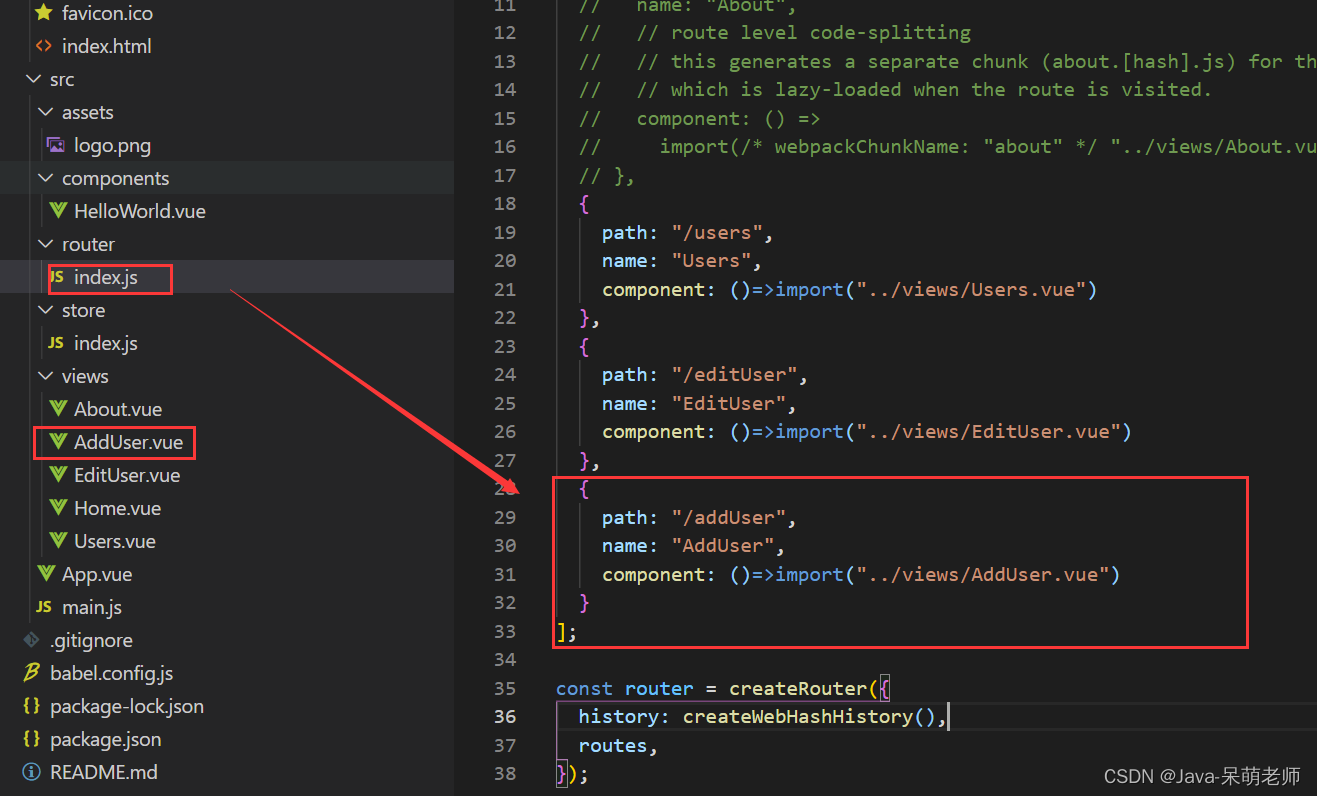Click the star icon of favicon.ico

[43, 13]
